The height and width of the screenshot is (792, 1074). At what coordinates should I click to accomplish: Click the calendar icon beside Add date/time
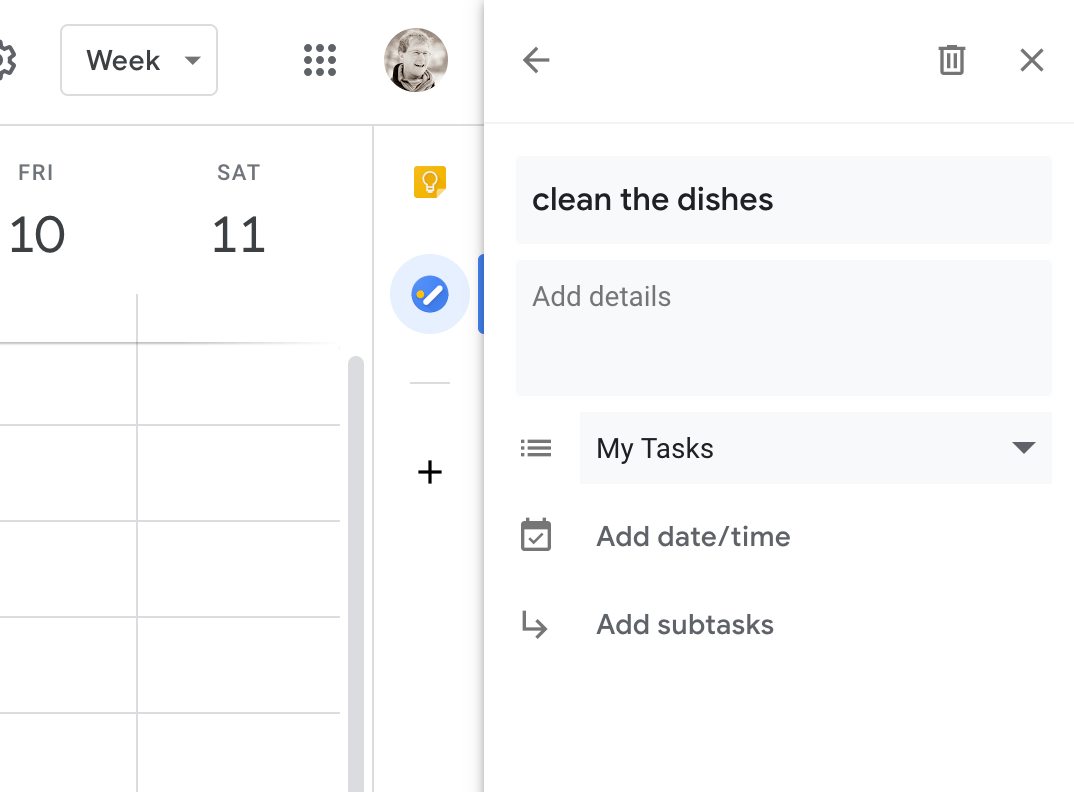click(x=536, y=536)
